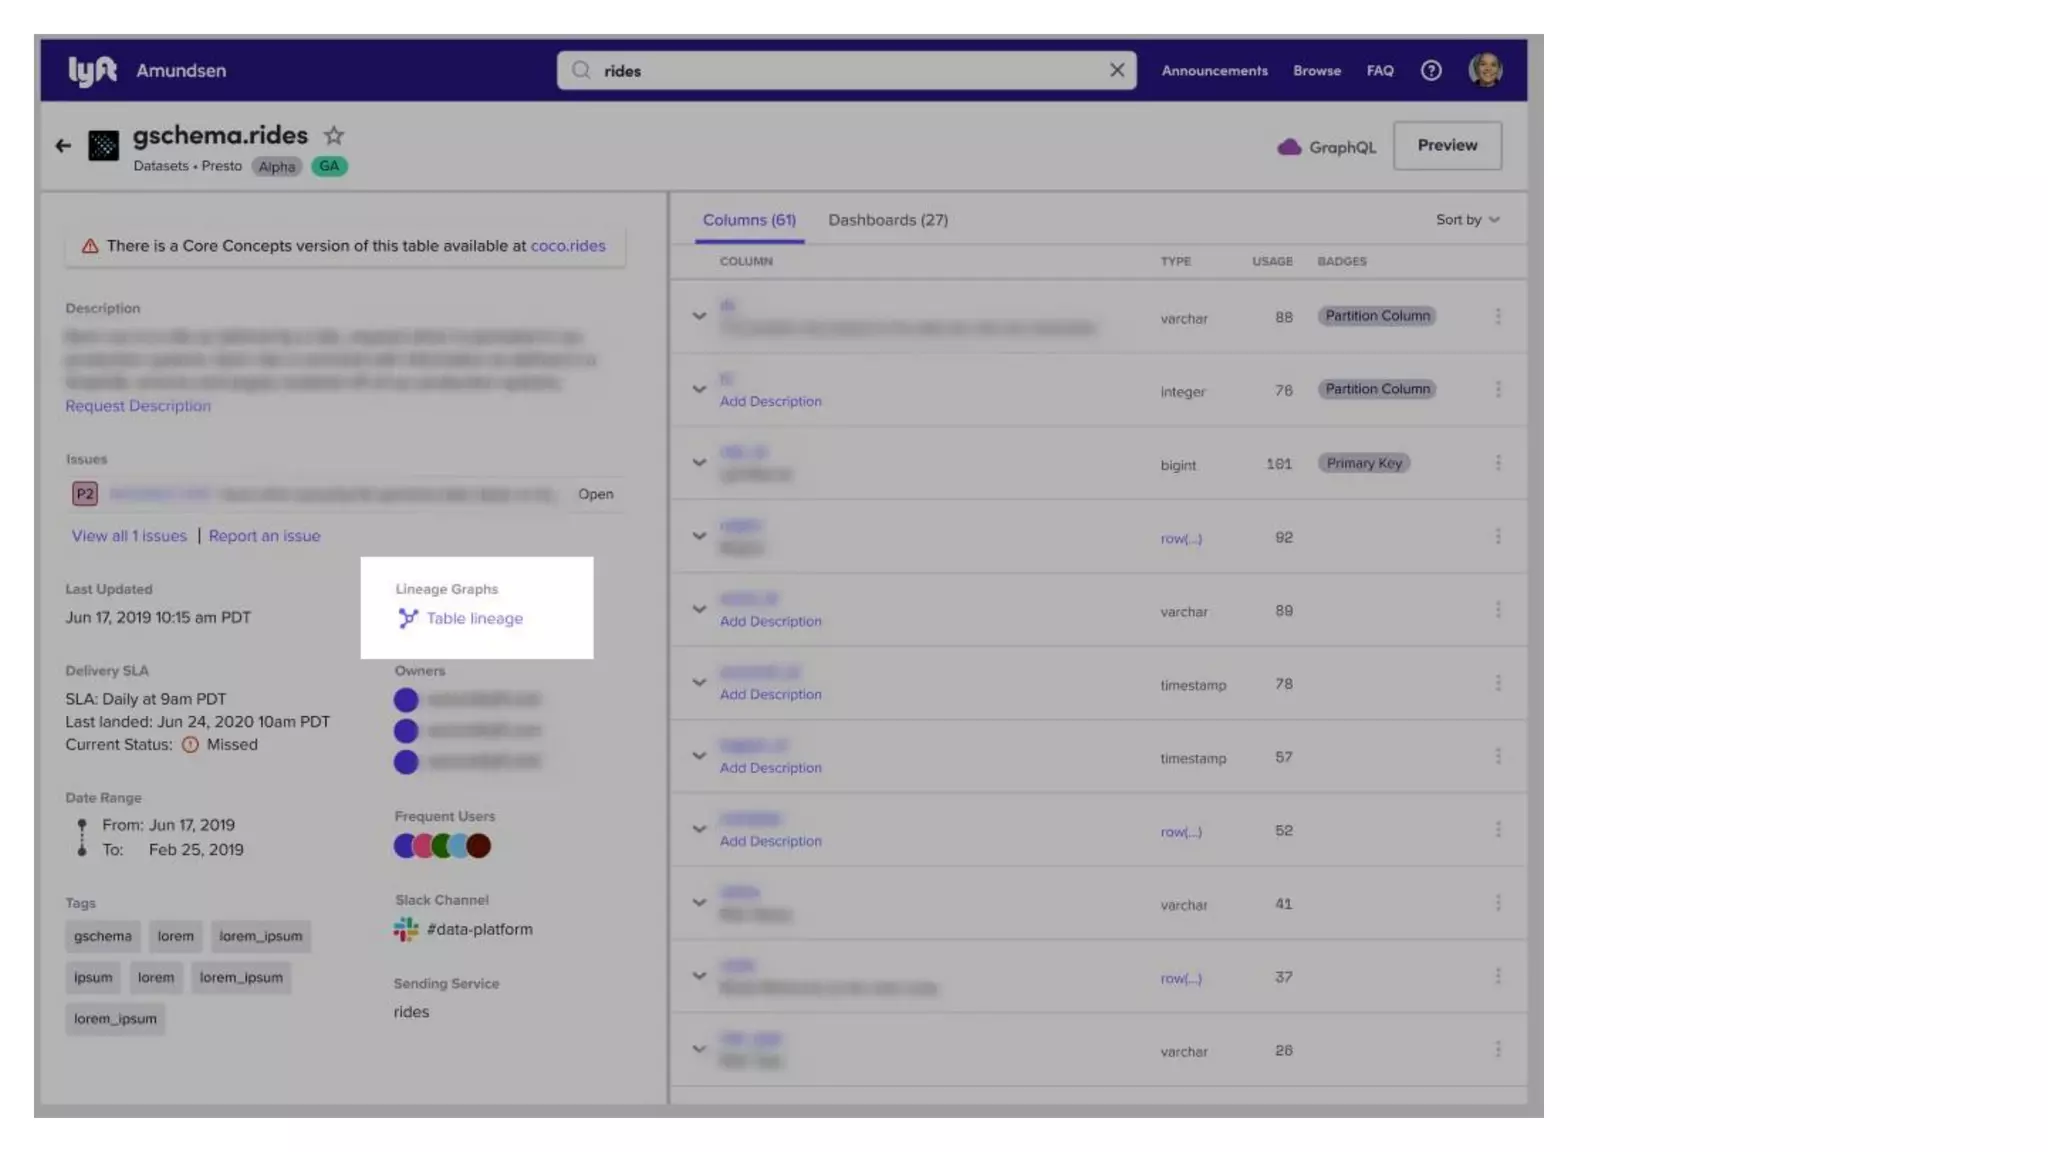Click the back arrow icon

(63, 146)
